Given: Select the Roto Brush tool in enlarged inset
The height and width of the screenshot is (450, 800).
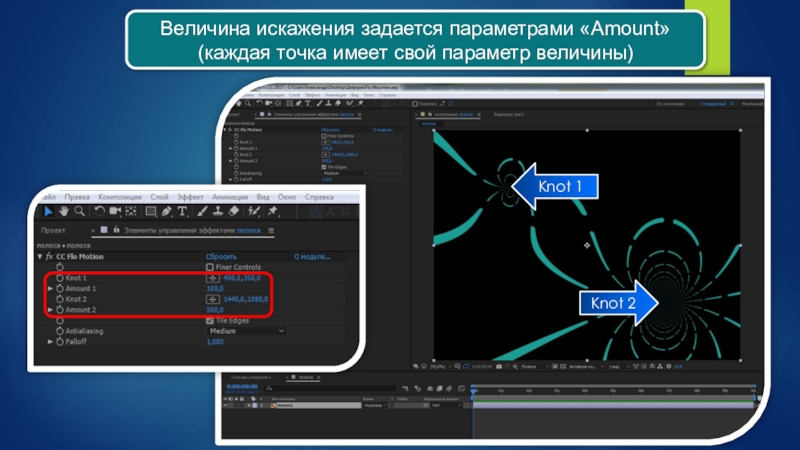Looking at the screenshot, I should coord(254,211).
